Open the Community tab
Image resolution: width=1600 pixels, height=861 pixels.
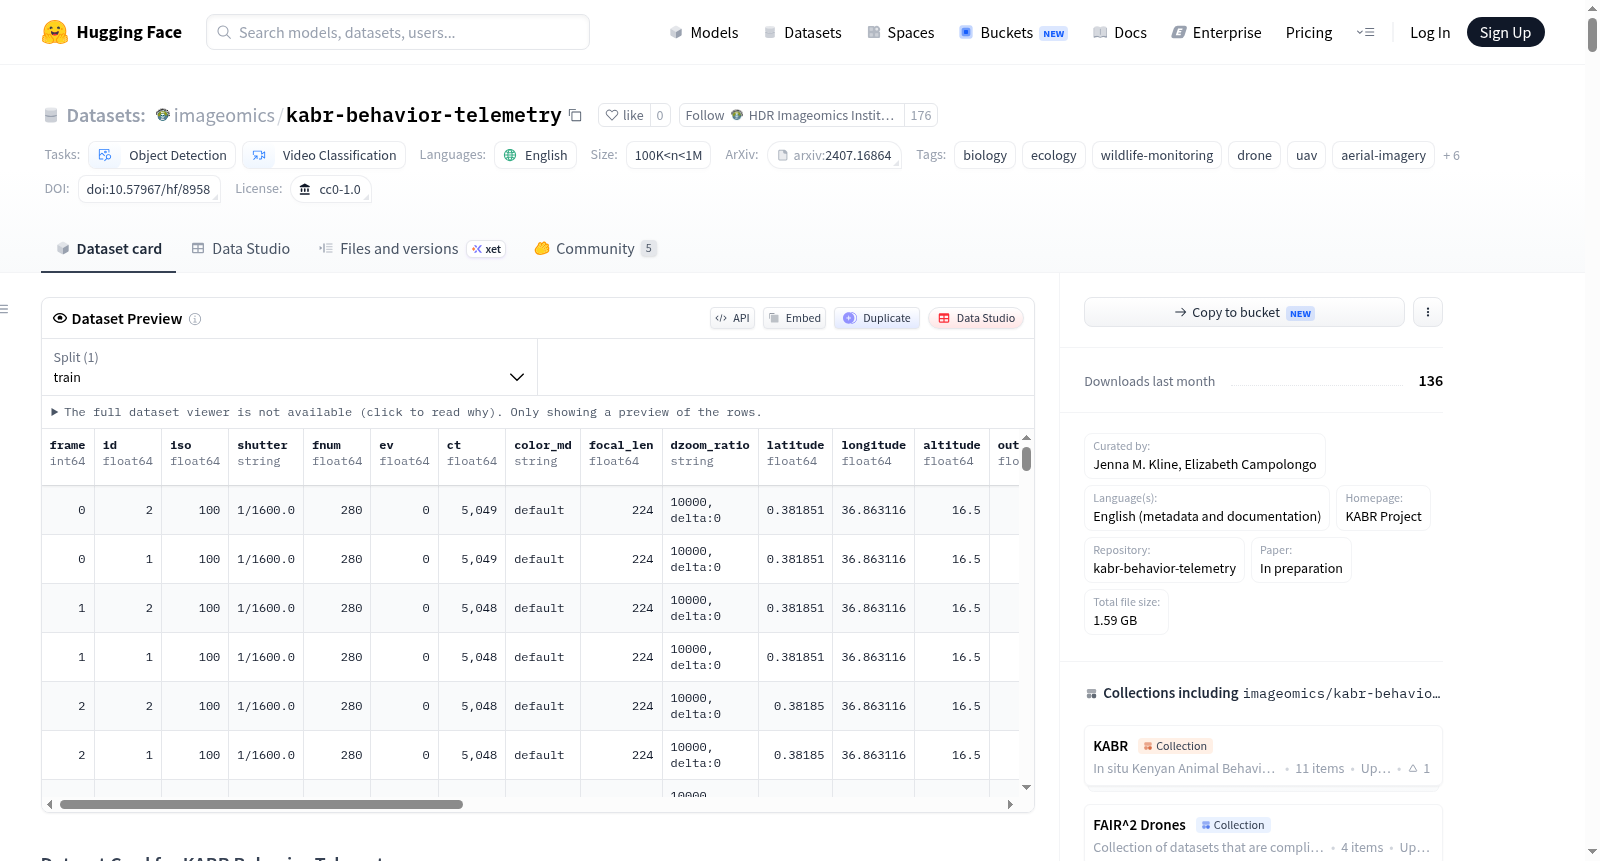pos(595,248)
